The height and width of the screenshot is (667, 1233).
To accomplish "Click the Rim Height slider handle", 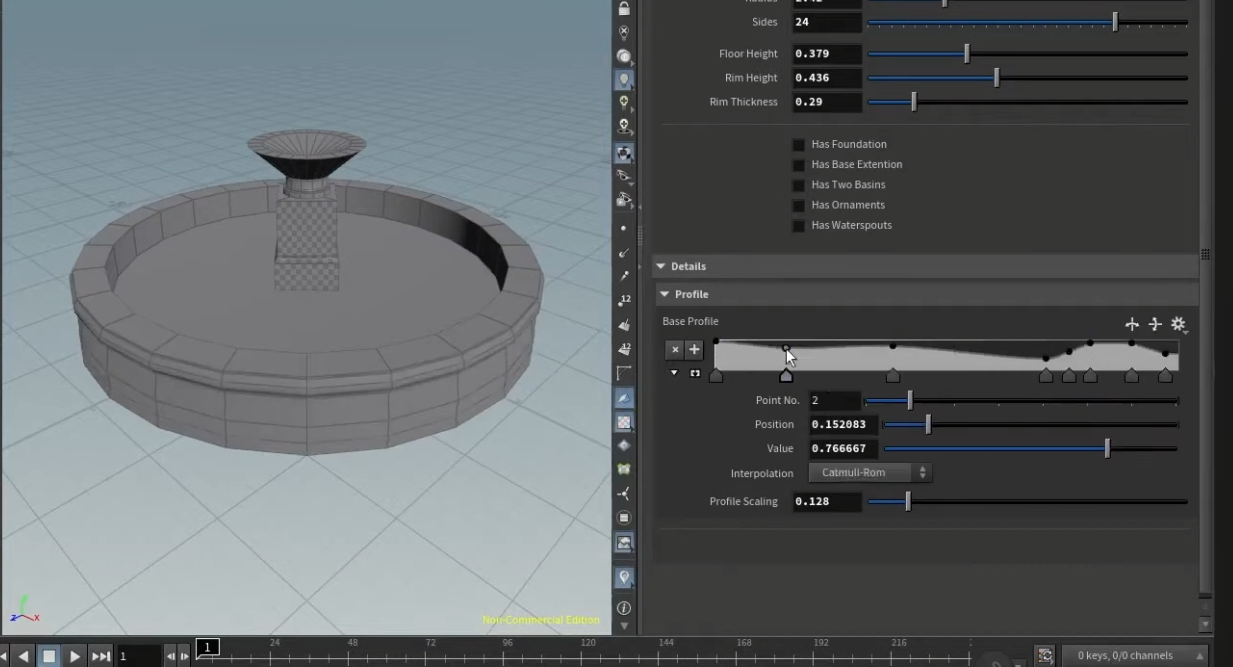I will 996,78.
